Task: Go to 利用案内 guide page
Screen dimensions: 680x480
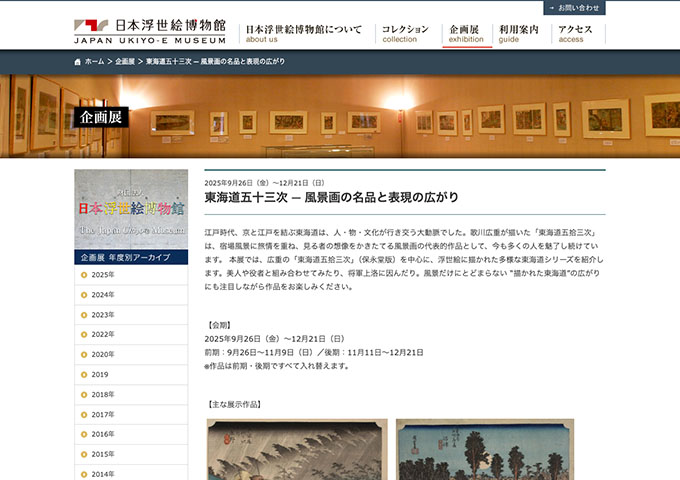Action: (518, 34)
